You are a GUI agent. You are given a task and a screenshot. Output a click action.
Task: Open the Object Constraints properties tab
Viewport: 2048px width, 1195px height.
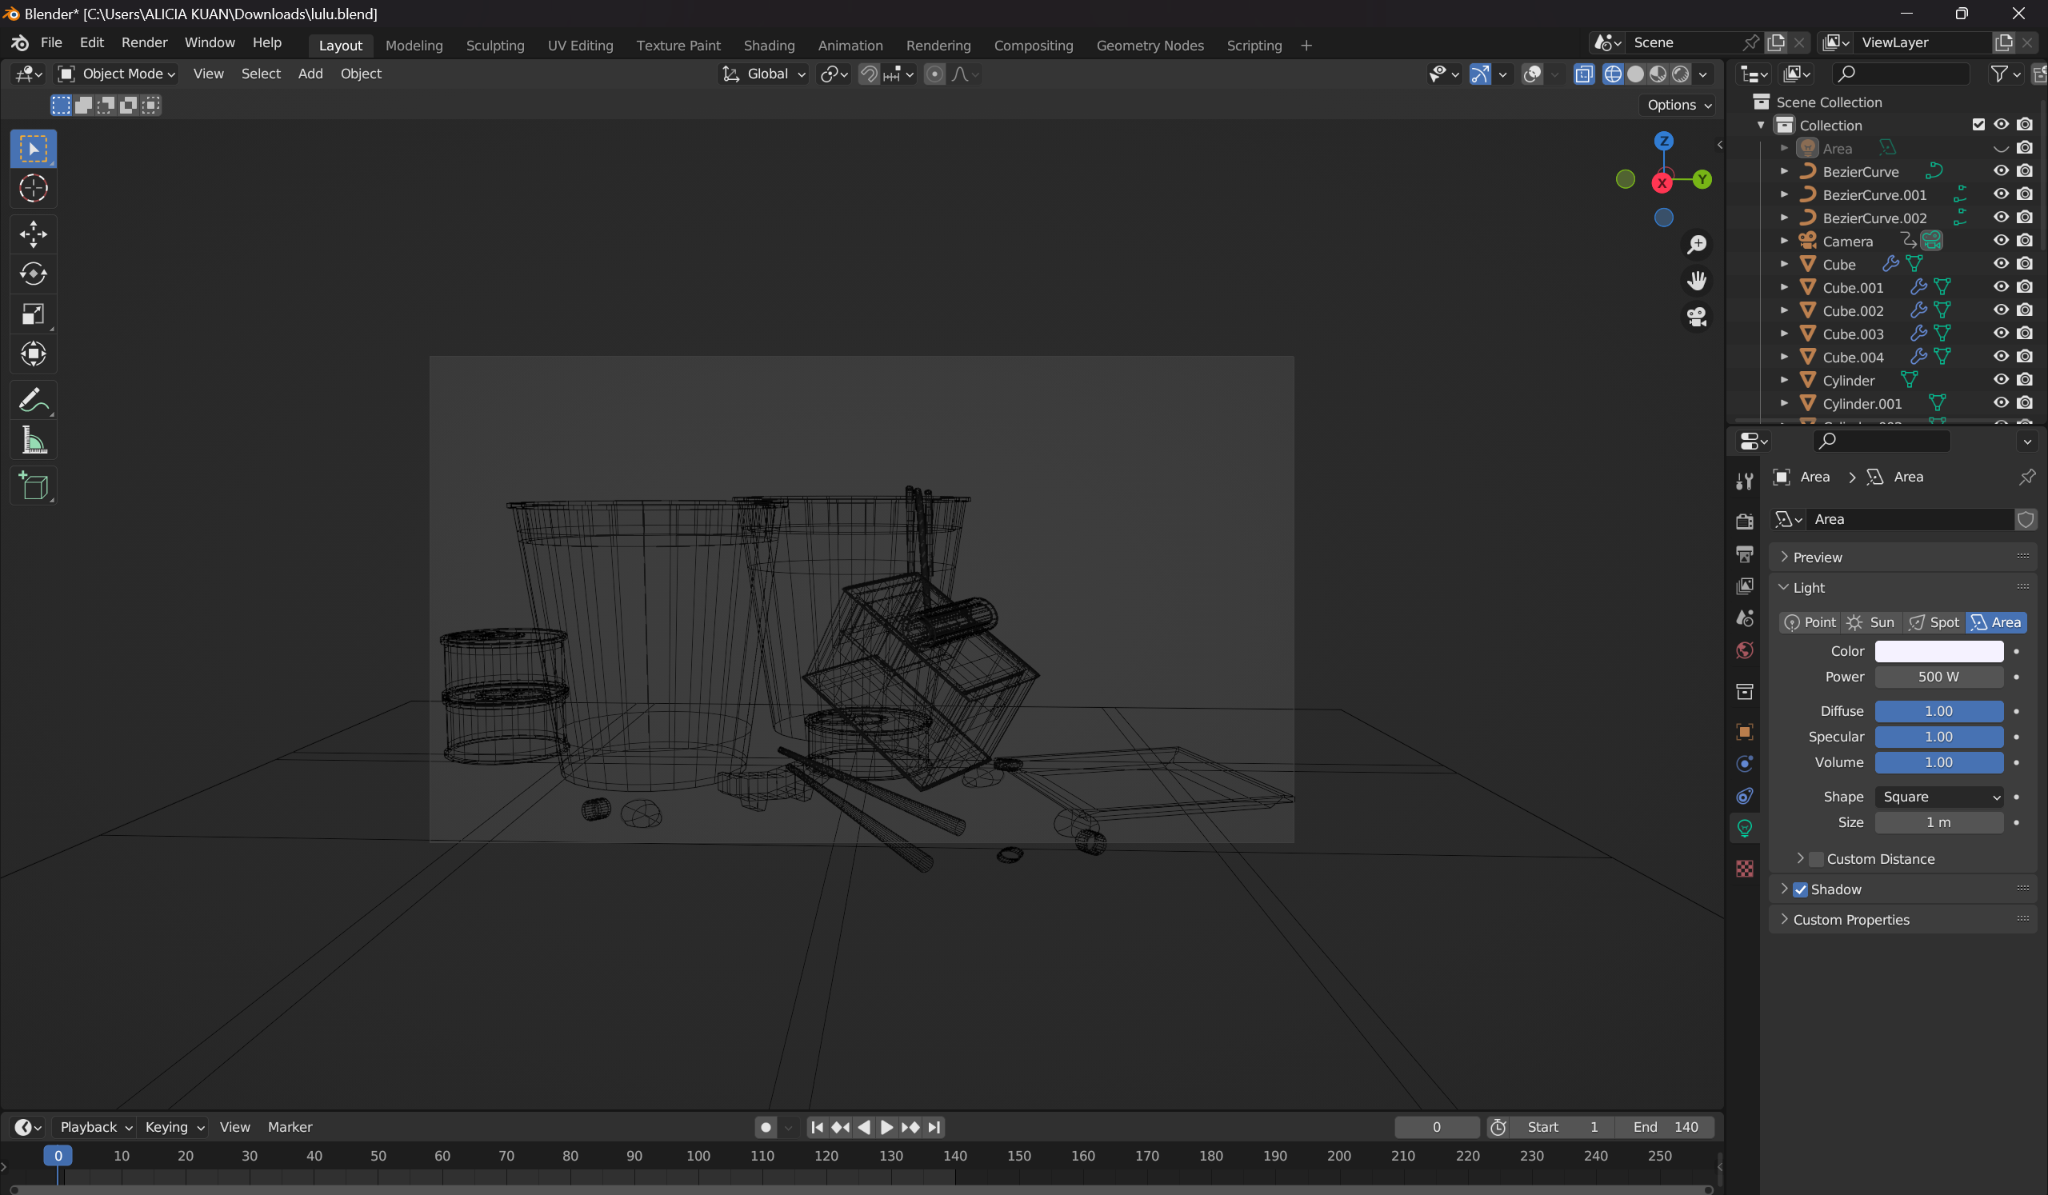click(1744, 796)
